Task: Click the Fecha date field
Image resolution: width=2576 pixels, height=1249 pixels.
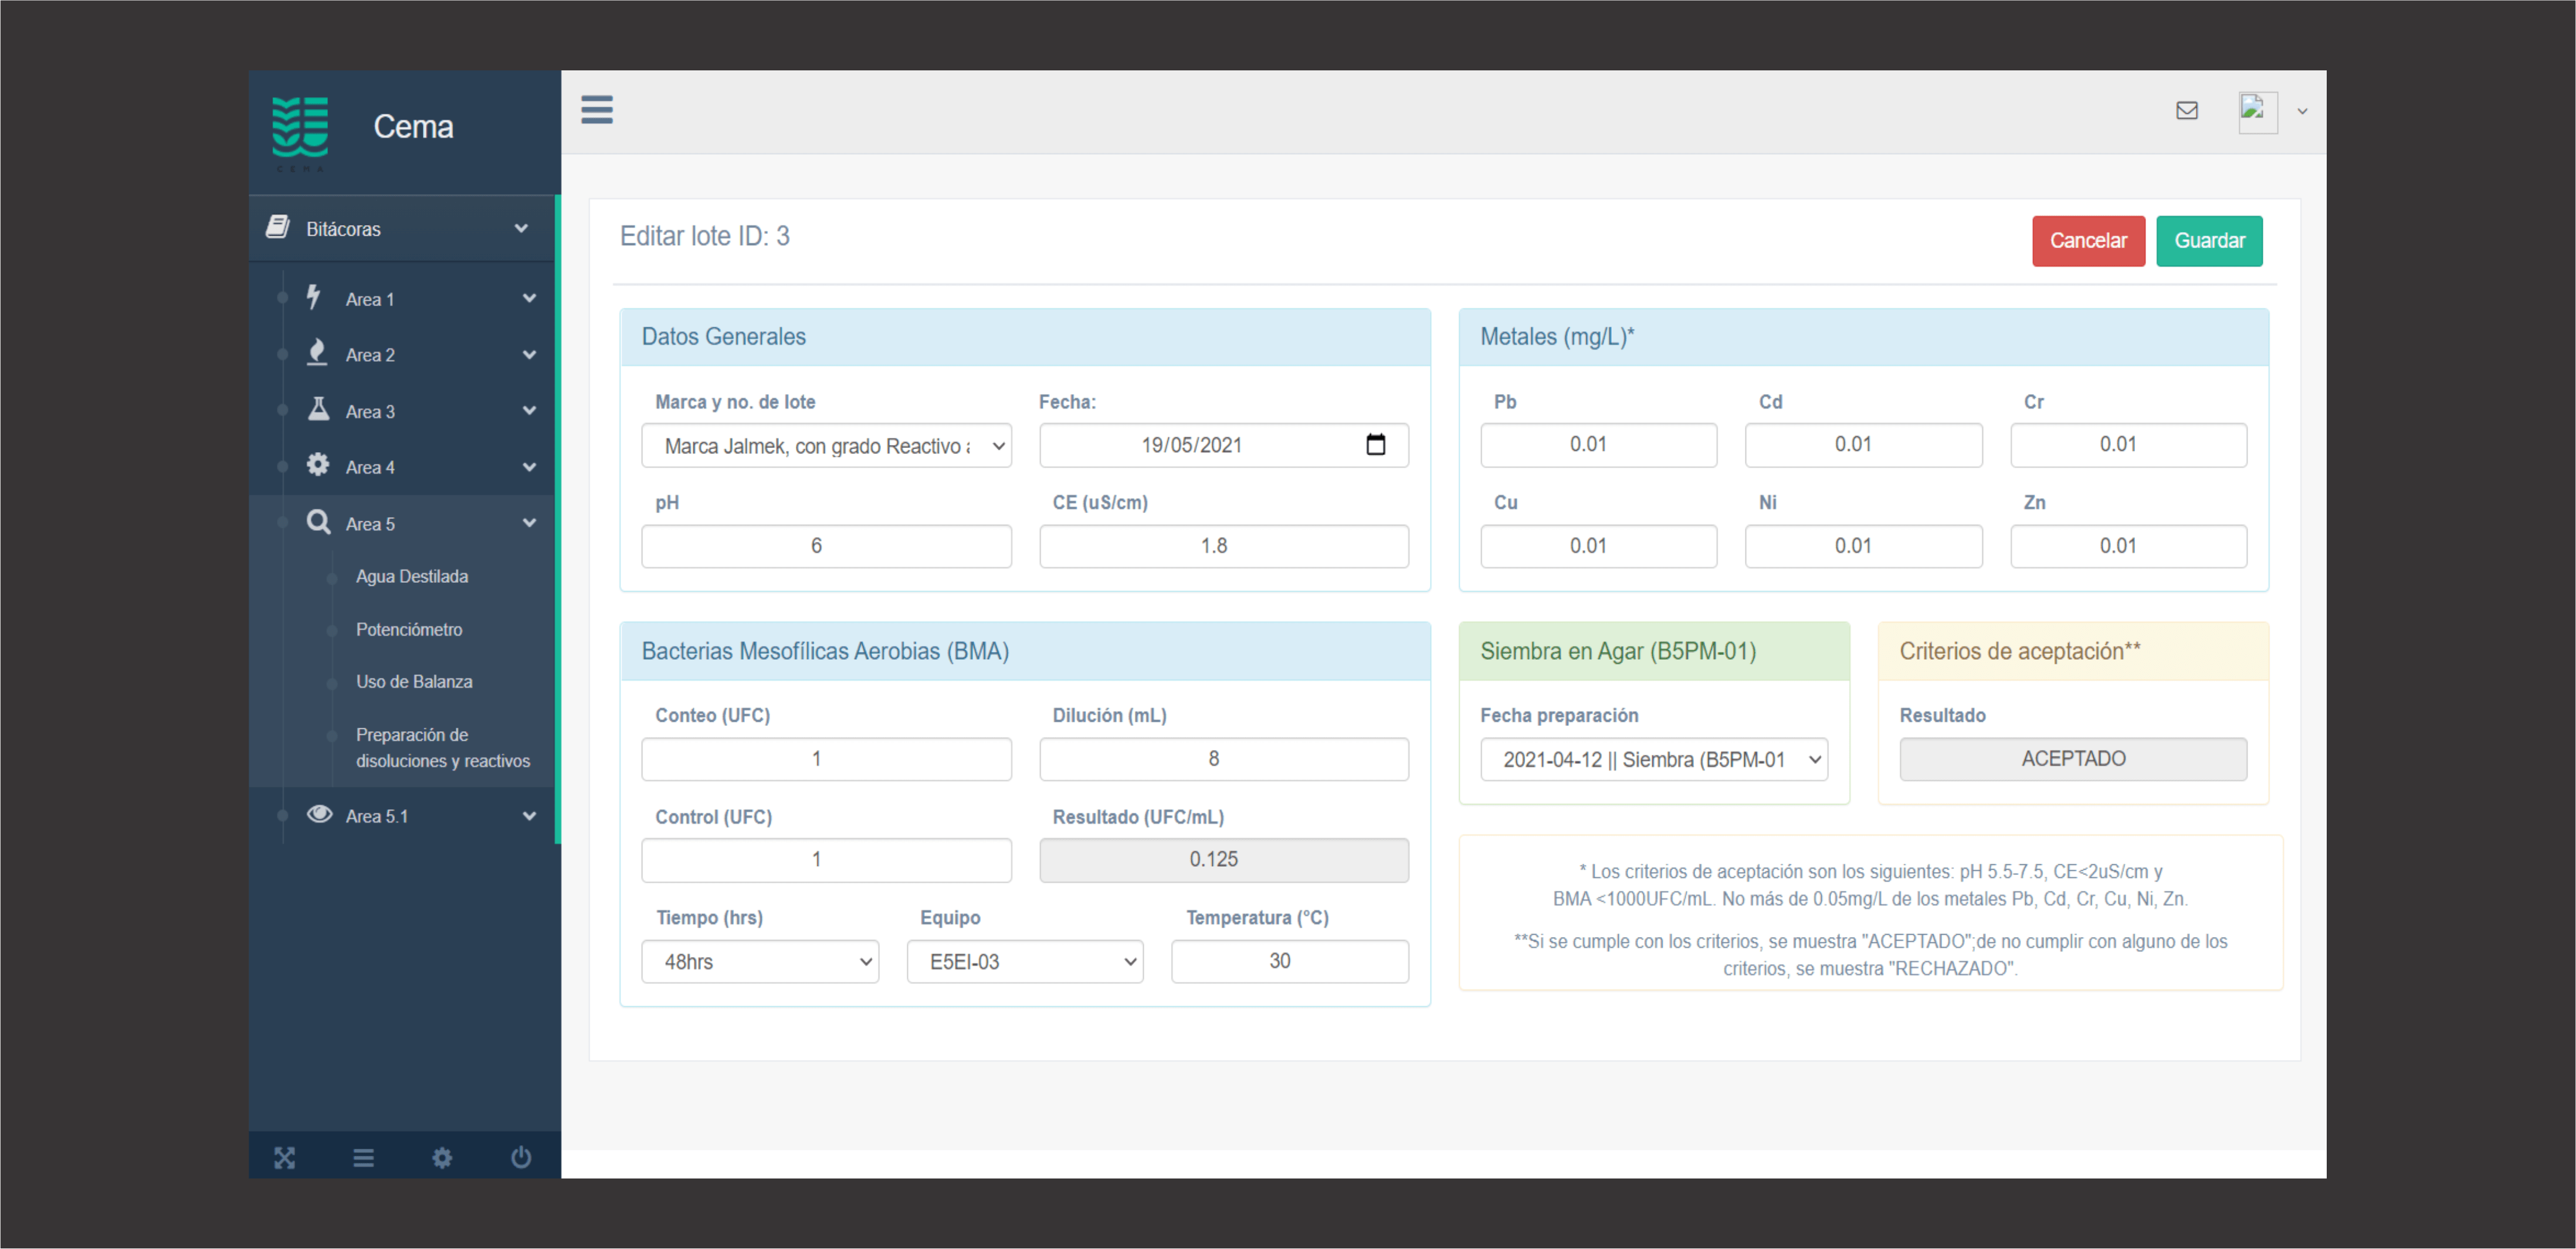Action: [1224, 445]
